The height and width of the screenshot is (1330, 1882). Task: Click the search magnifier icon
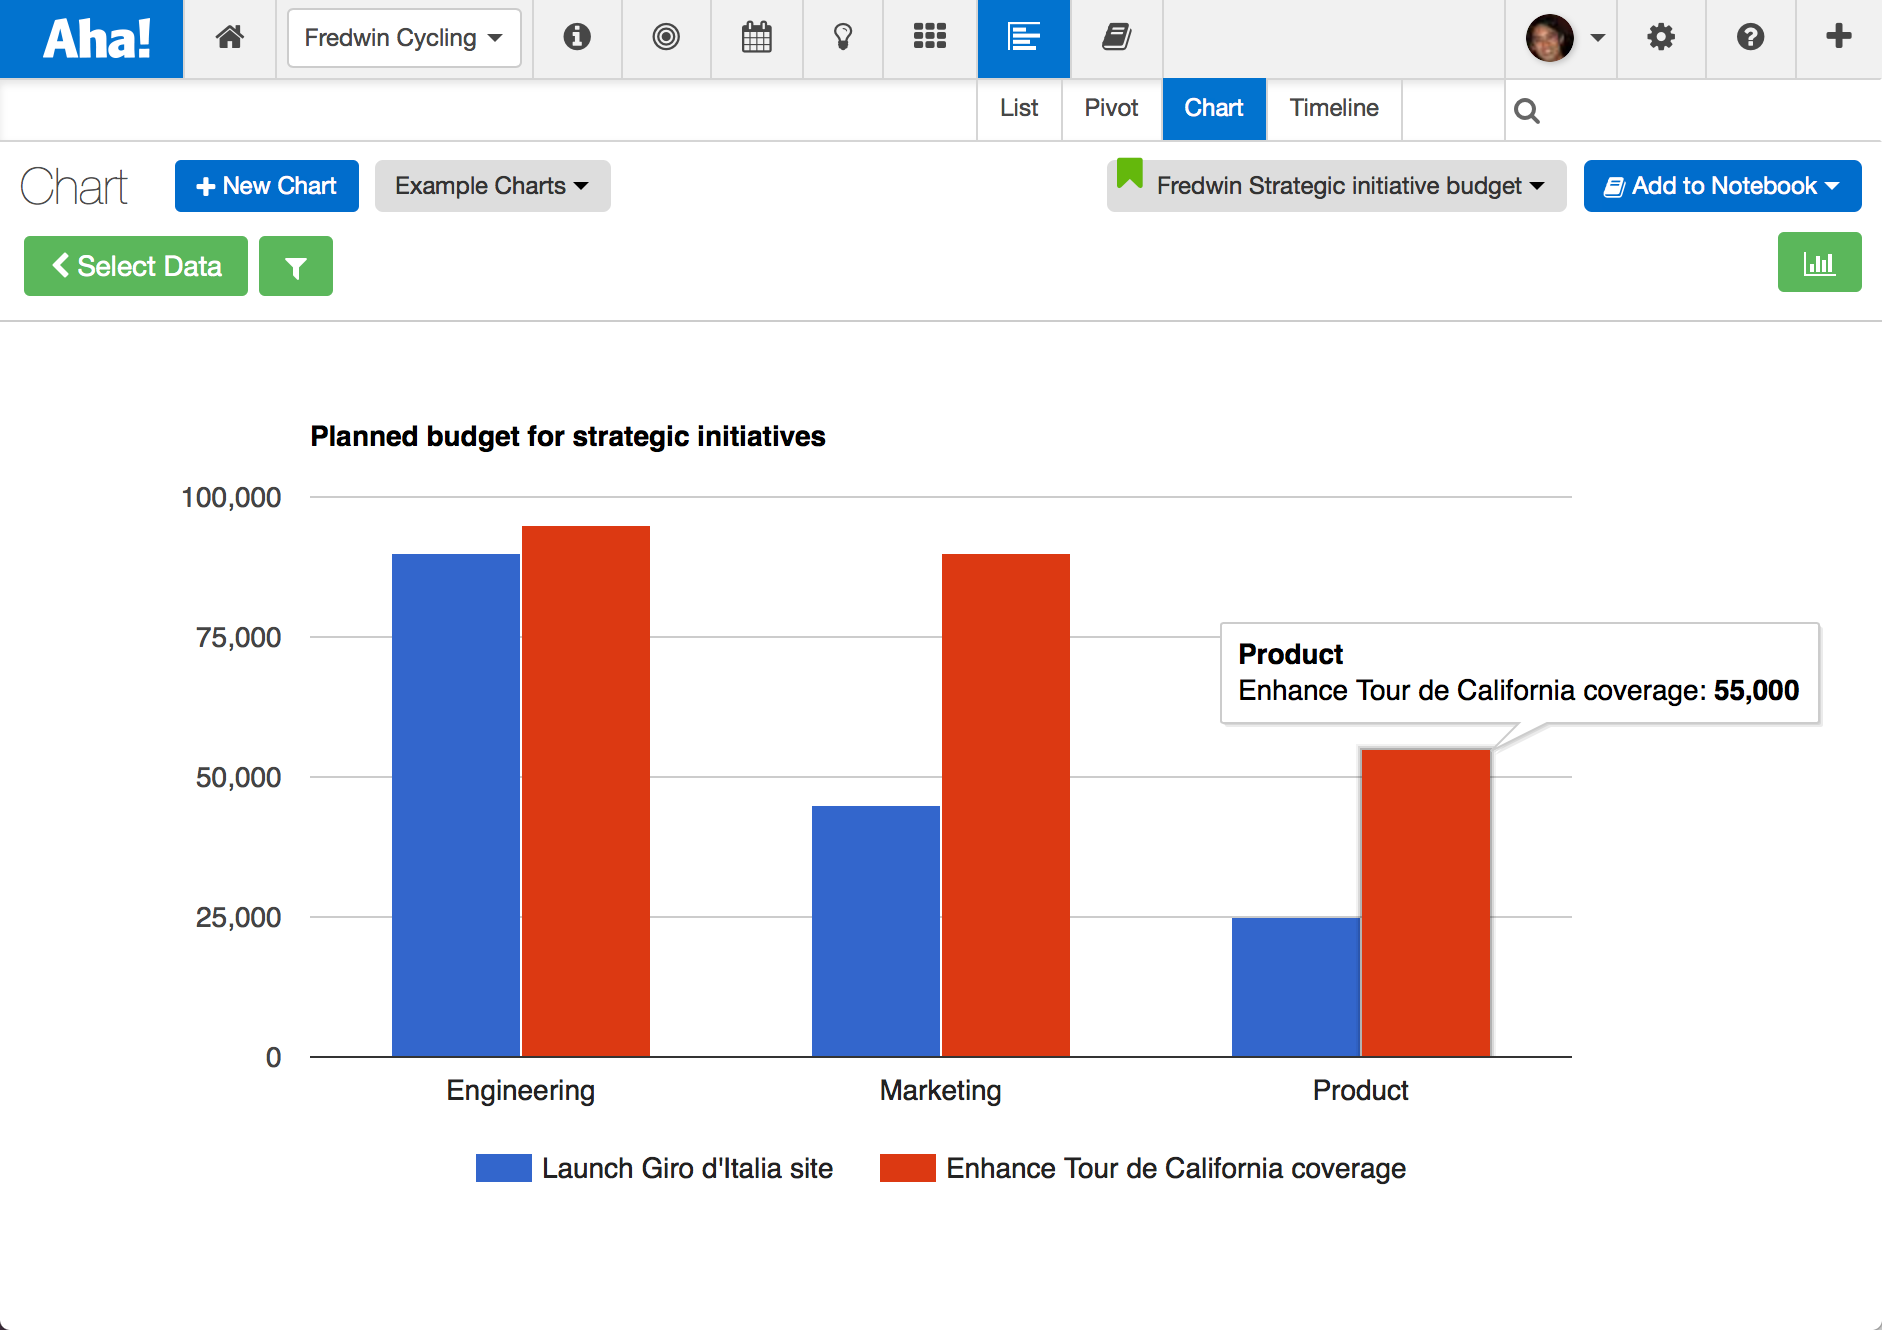[x=1527, y=110]
